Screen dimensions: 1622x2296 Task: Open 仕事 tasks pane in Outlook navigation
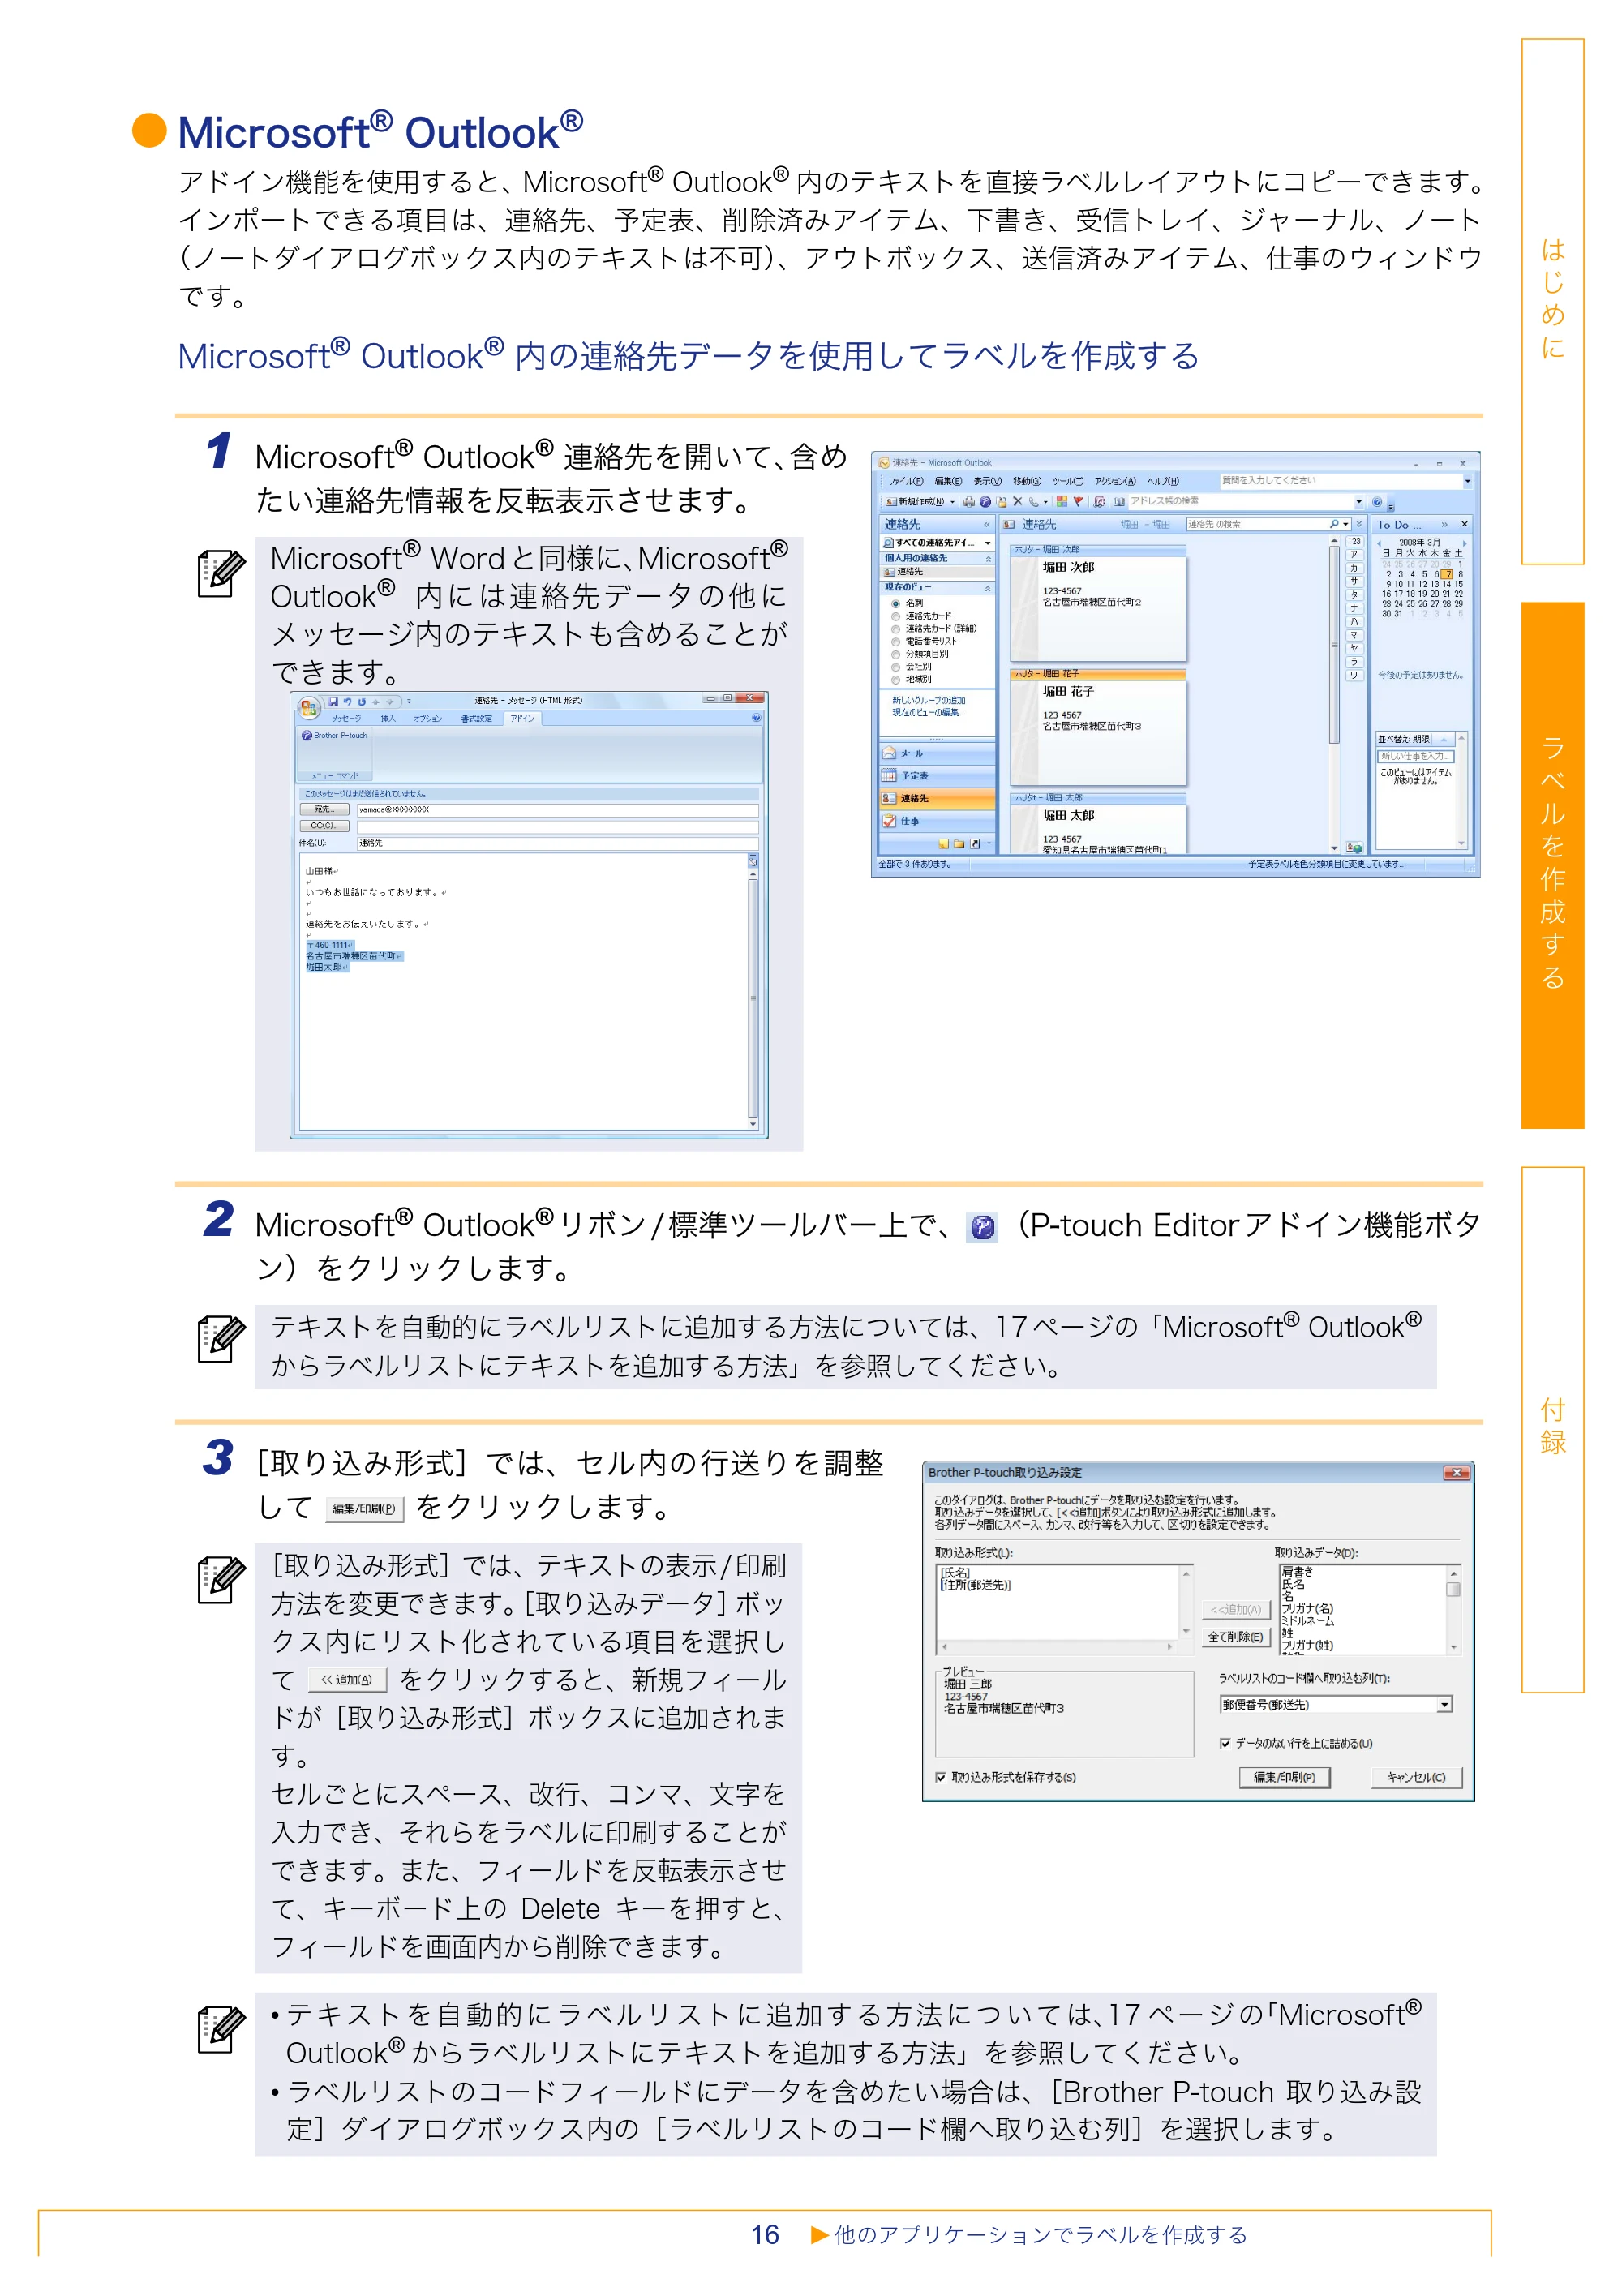[938, 821]
